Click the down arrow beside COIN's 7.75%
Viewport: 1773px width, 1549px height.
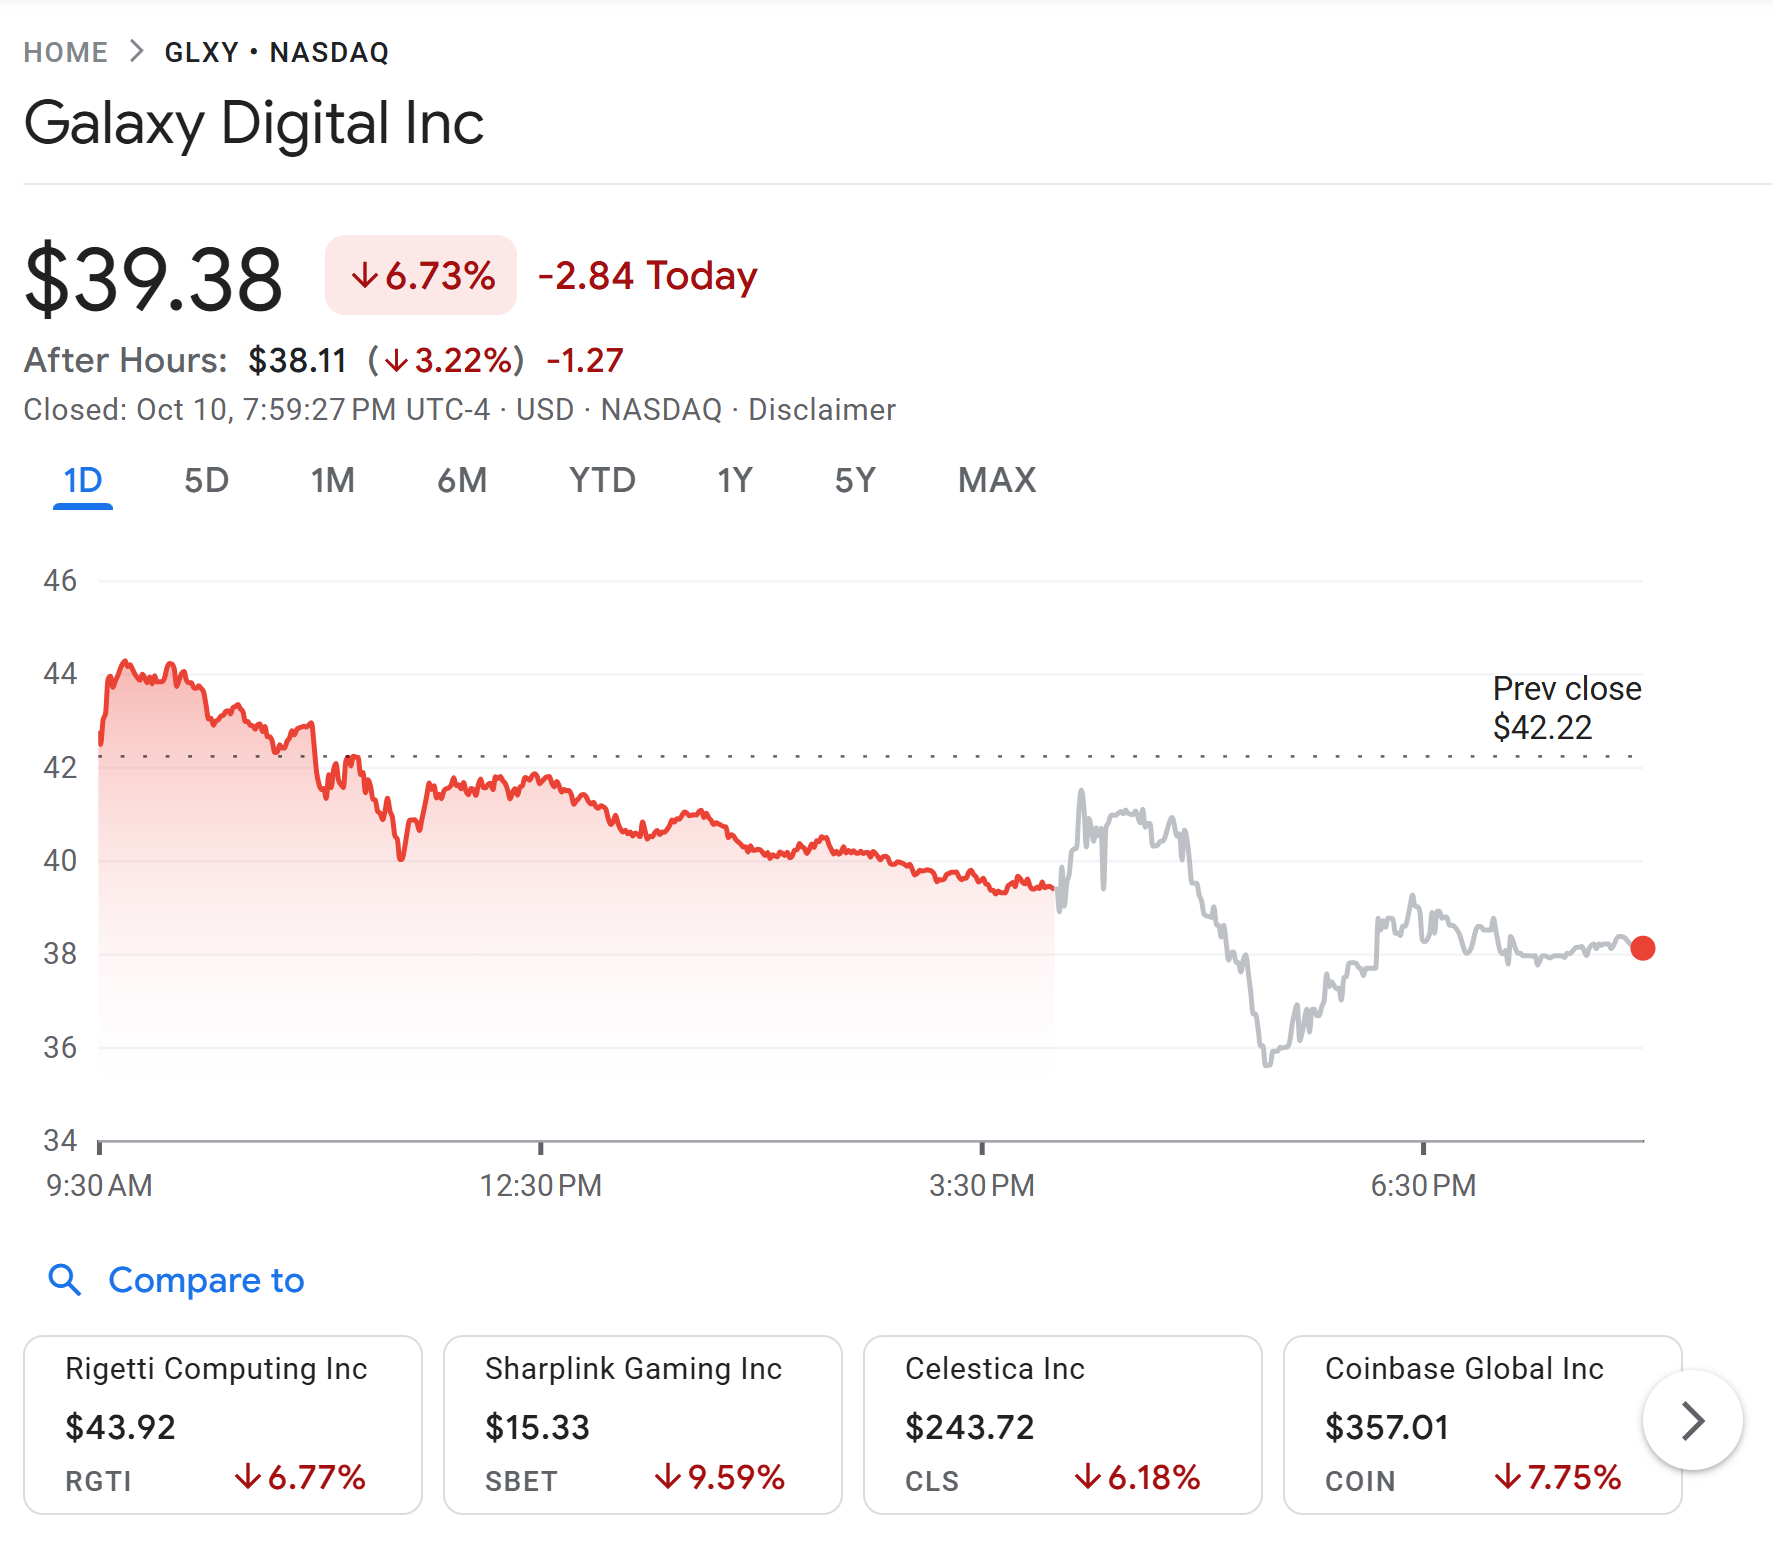coord(1508,1475)
